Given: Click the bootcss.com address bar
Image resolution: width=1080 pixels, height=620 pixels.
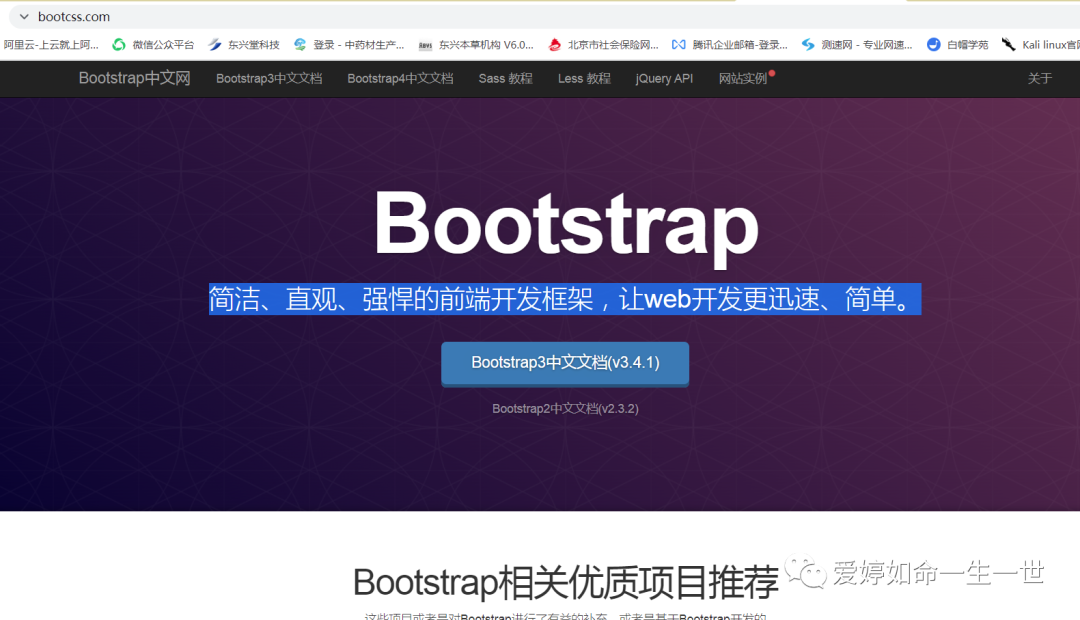Looking at the screenshot, I should coord(544,17).
